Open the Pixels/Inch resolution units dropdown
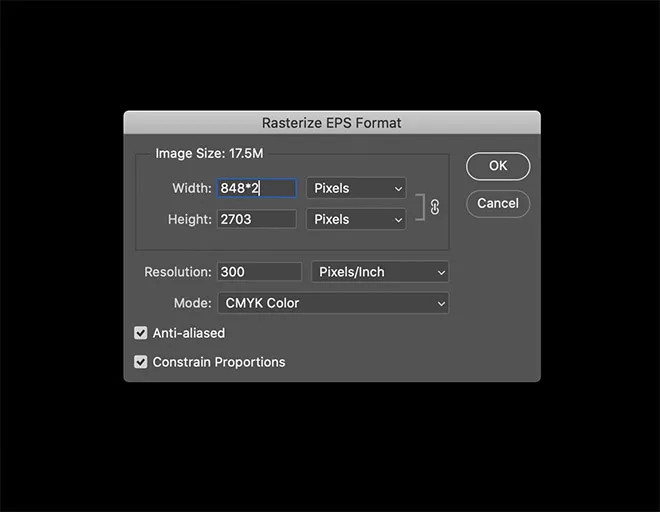Viewport: 660px width, 512px height. [380, 272]
